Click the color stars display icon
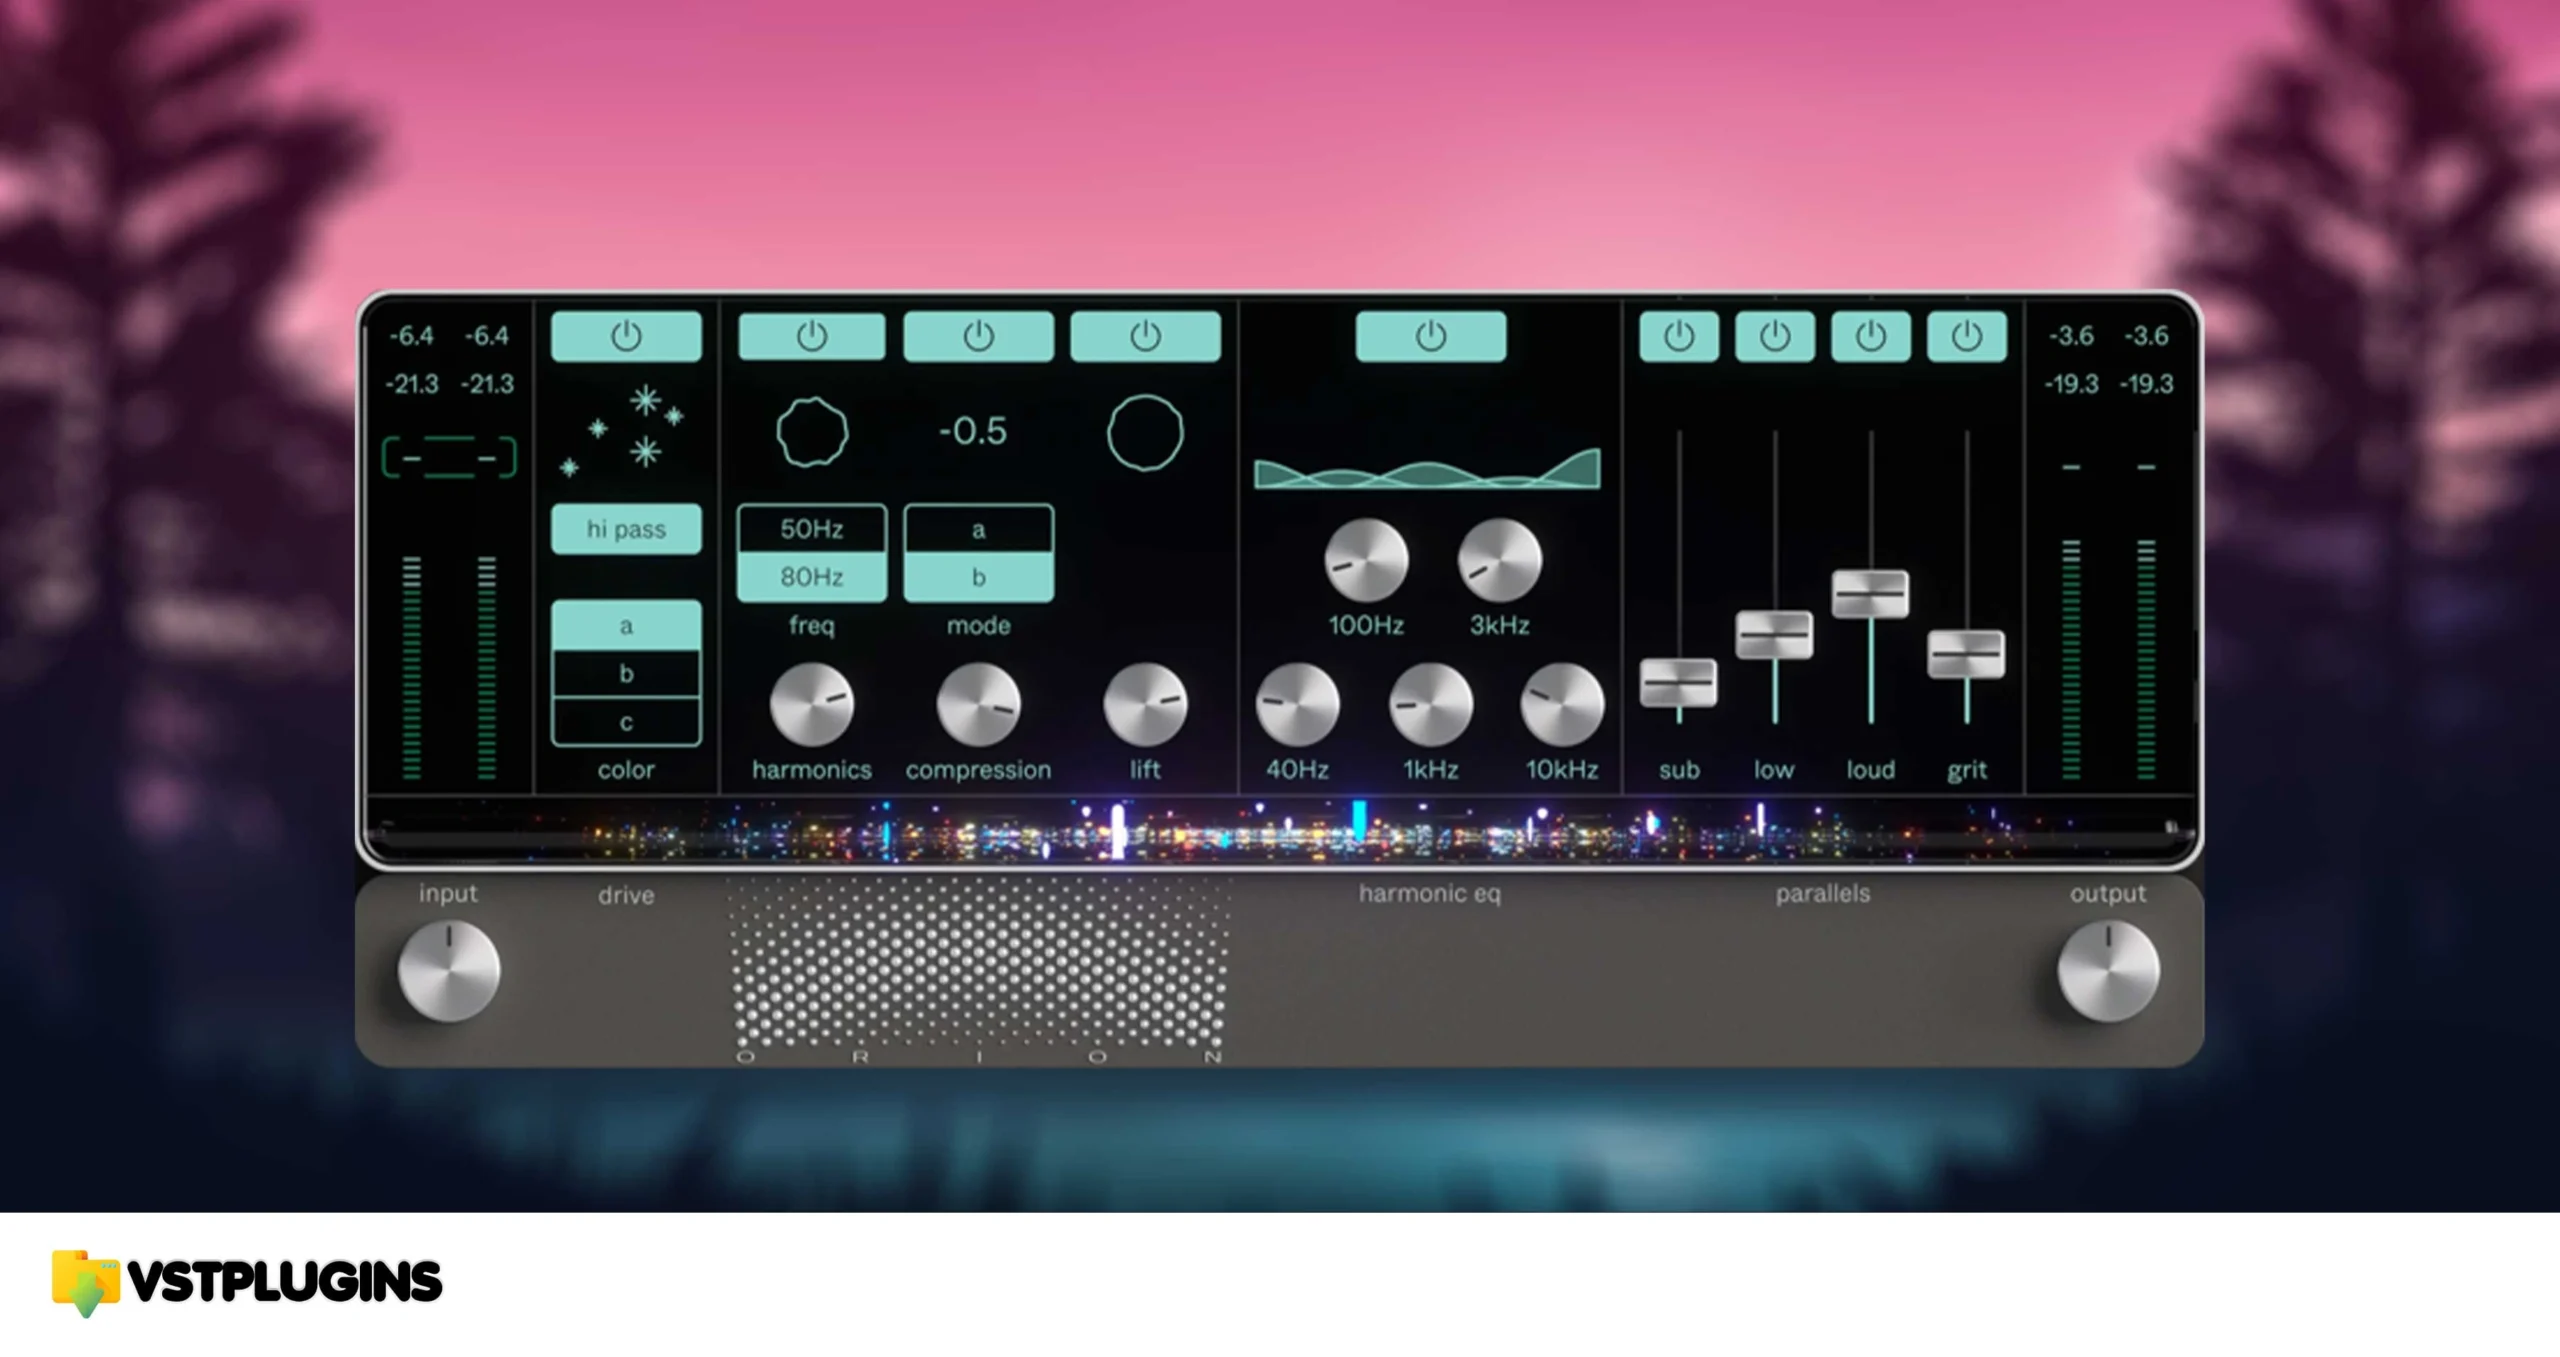Screen dimensions: 2560x1357 622,430
